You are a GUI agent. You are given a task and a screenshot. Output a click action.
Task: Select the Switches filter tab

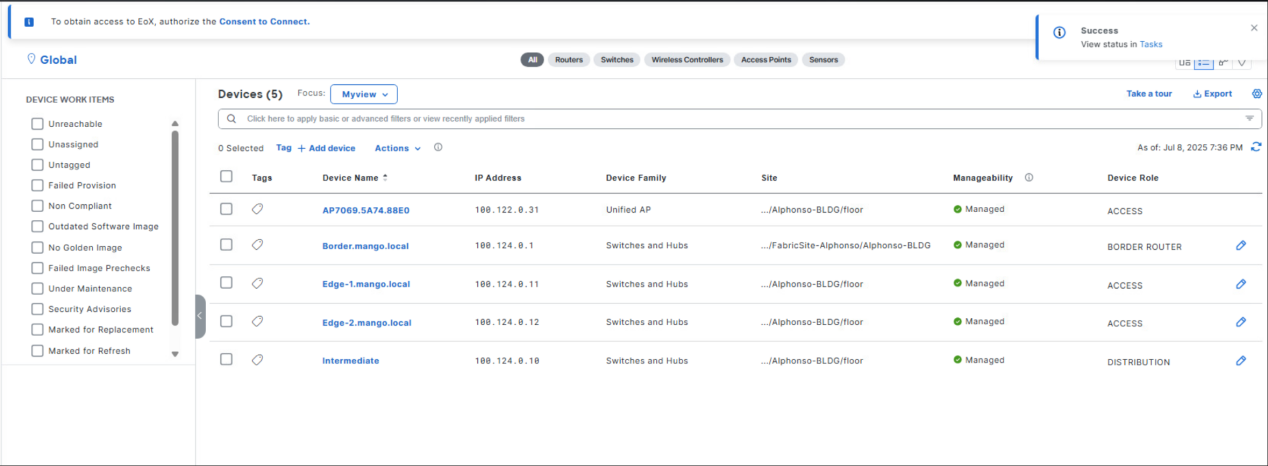point(617,60)
